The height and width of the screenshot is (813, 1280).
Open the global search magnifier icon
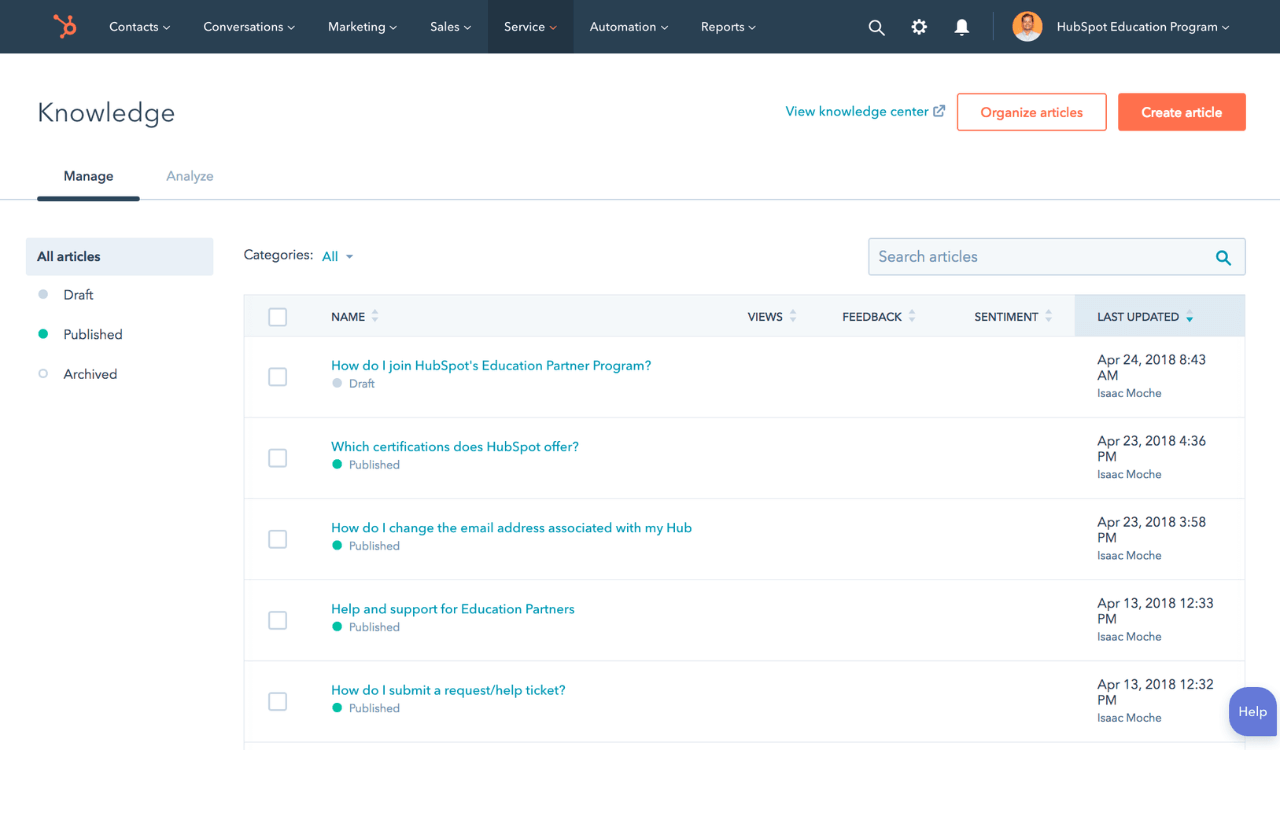(x=876, y=27)
